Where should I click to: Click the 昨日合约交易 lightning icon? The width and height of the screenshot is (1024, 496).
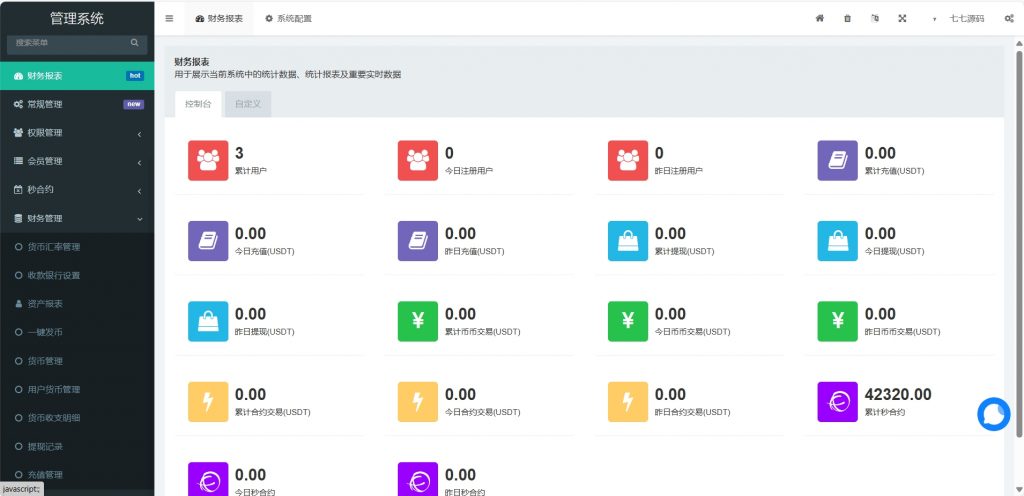tap(628, 402)
